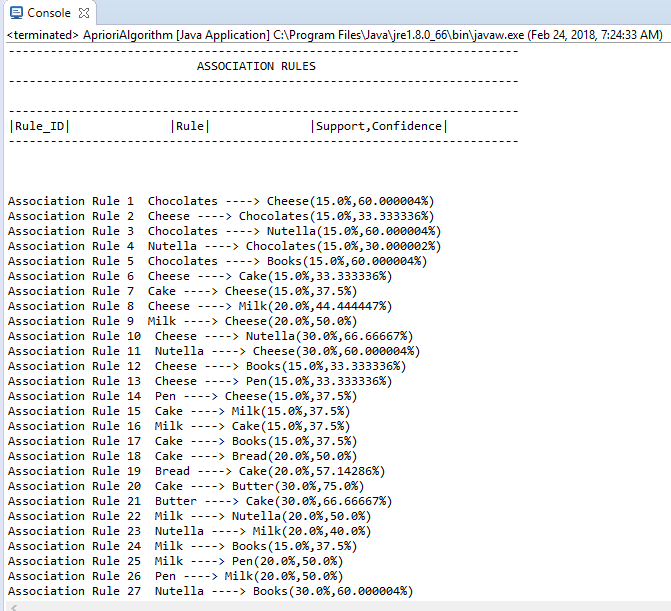The width and height of the screenshot is (671, 611).
Task: Click the ASSOCIATION RULES heading text
Action: (256, 66)
